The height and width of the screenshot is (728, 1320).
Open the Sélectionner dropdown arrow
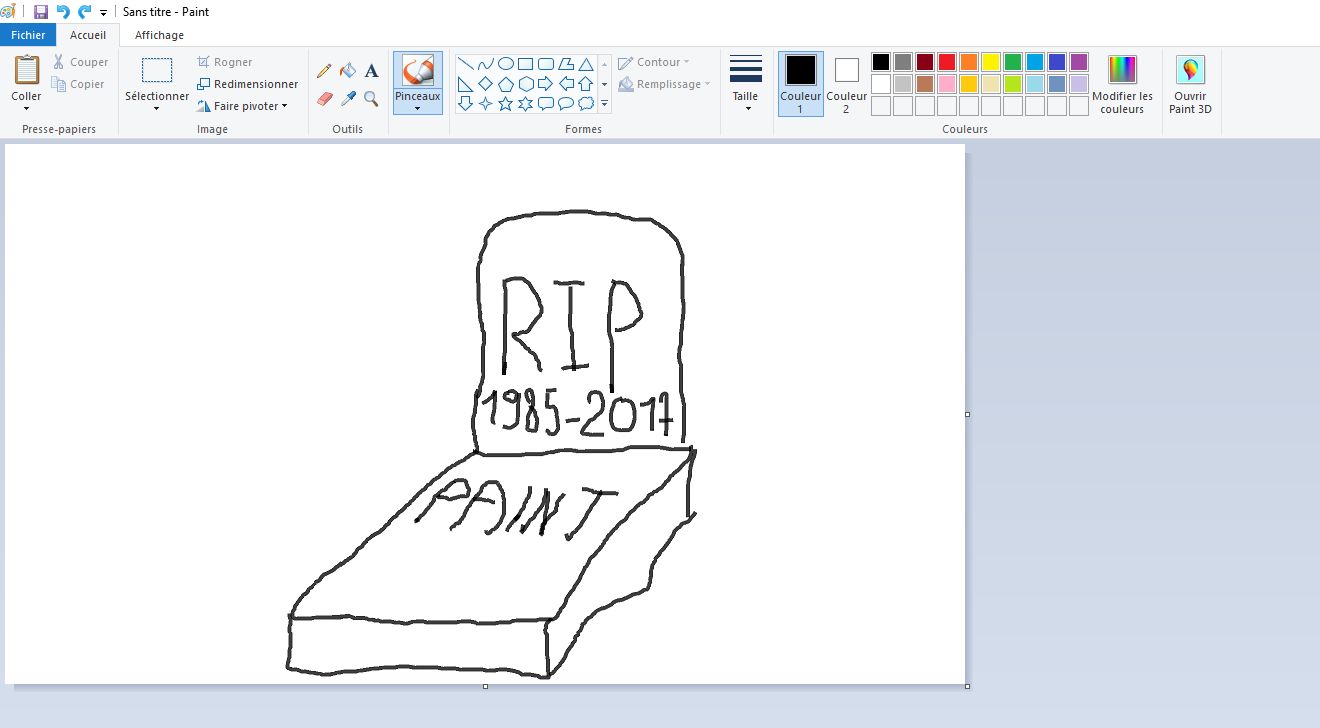click(157, 109)
